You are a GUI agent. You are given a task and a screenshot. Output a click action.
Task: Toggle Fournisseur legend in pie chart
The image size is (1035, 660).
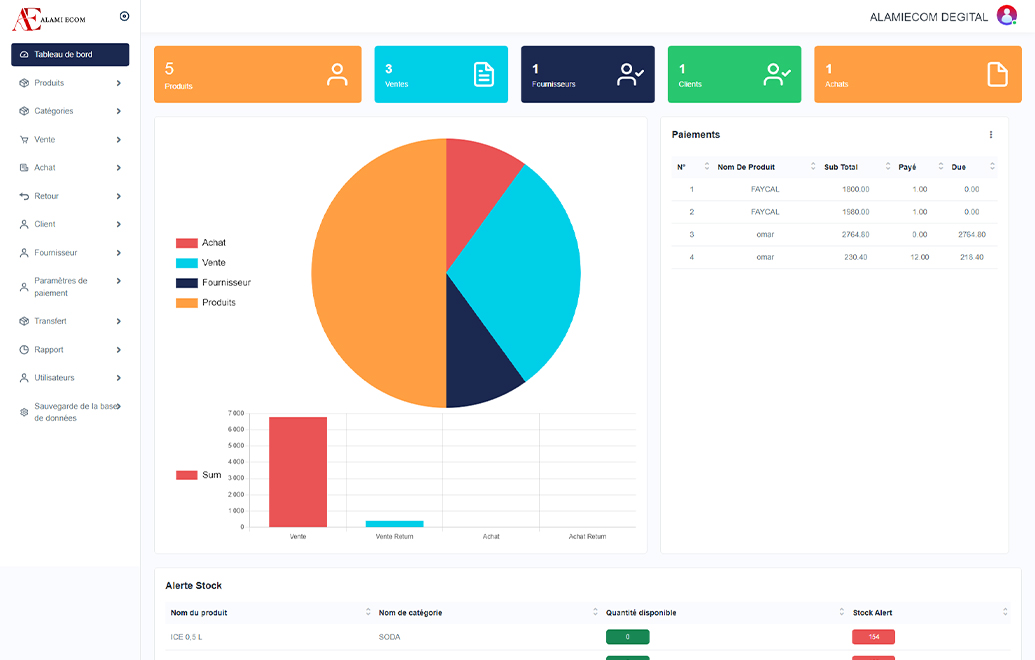(x=225, y=283)
